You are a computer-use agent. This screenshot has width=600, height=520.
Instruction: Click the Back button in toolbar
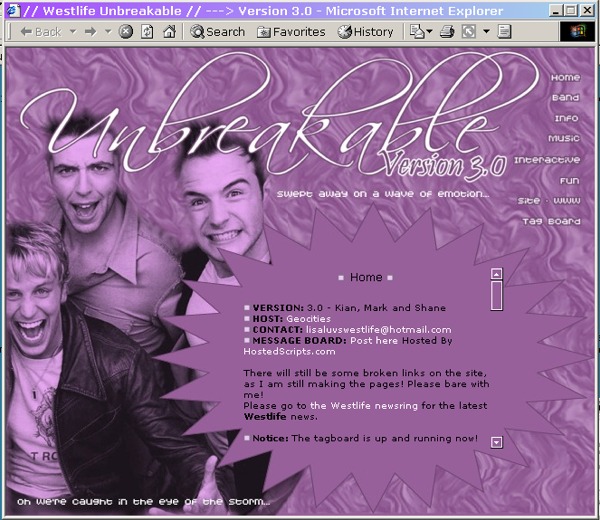(38, 32)
